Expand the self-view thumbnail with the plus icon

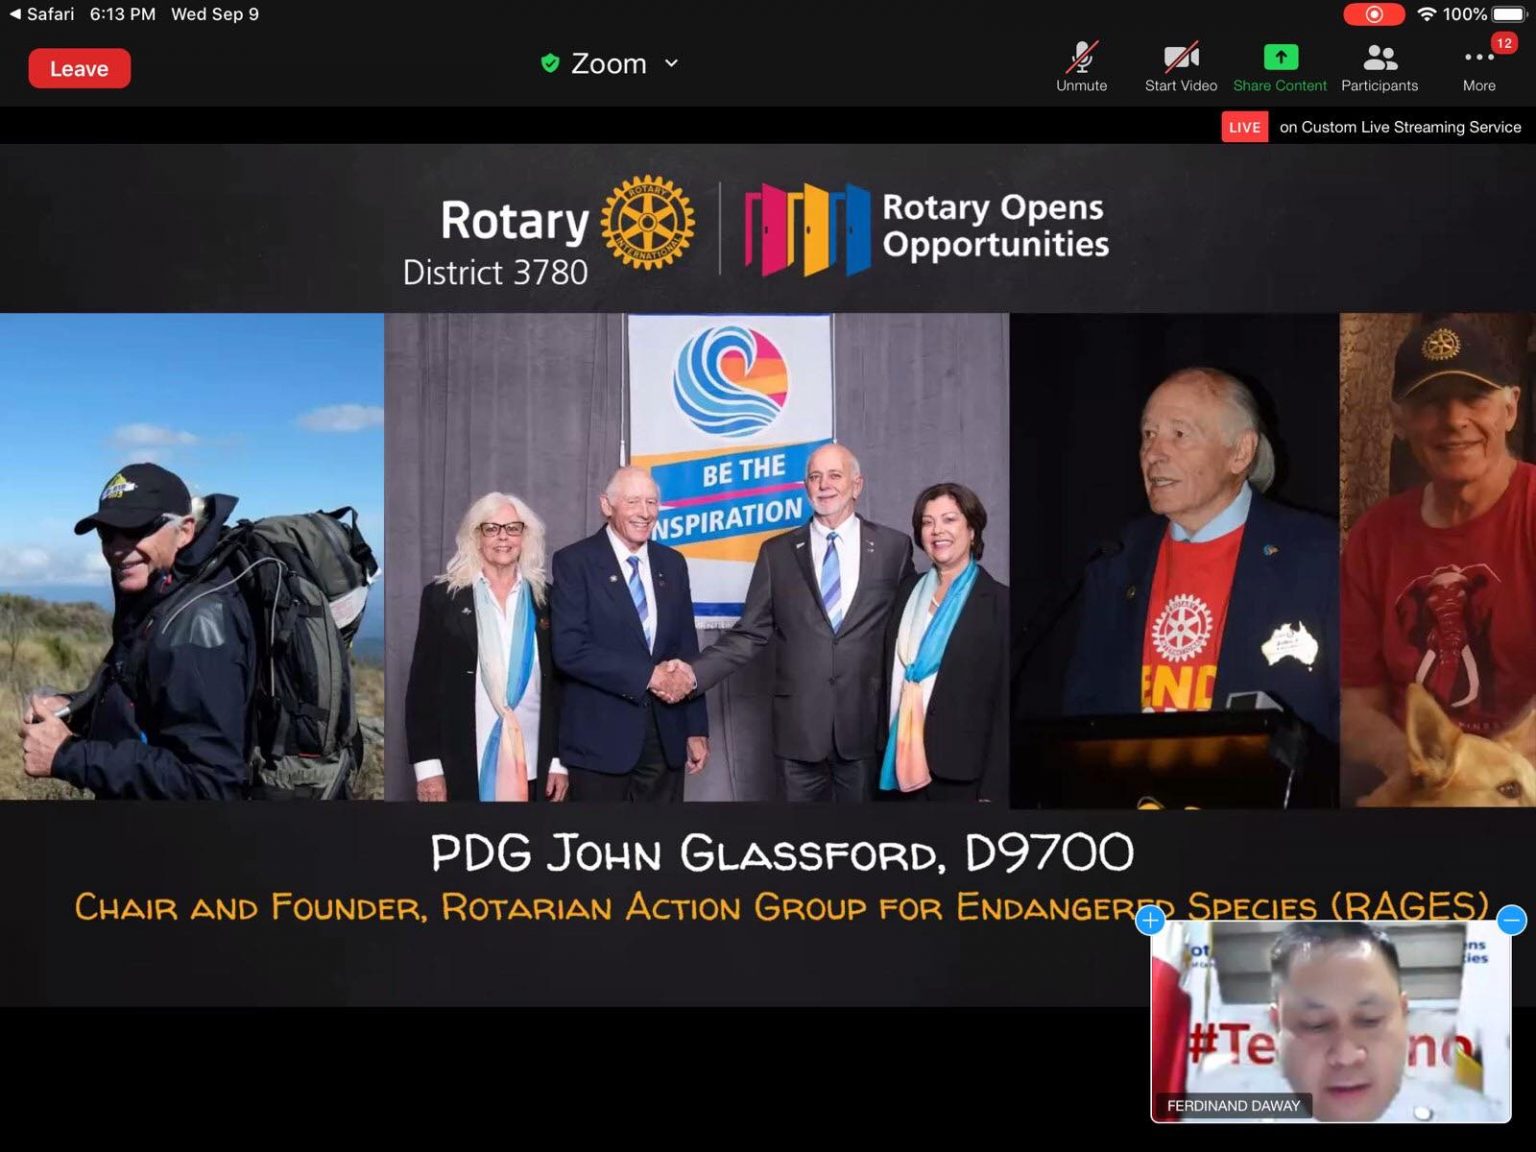pyautogui.click(x=1150, y=920)
